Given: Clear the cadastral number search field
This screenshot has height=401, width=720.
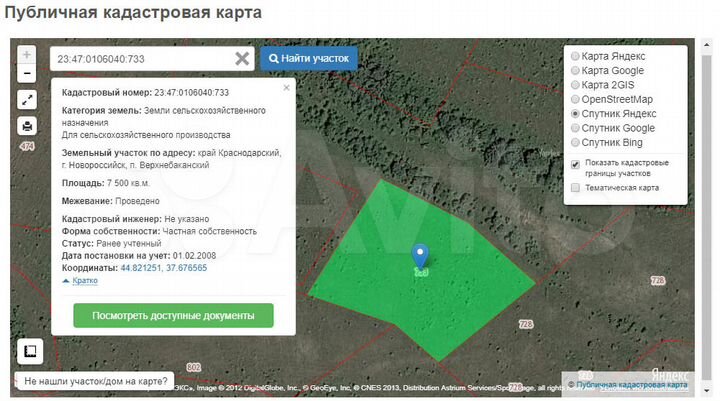Looking at the screenshot, I should pyautogui.click(x=242, y=58).
